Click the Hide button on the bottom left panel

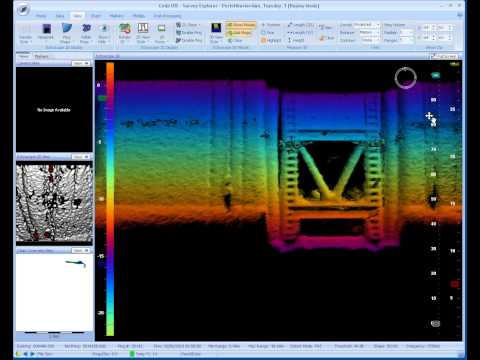click(81, 250)
